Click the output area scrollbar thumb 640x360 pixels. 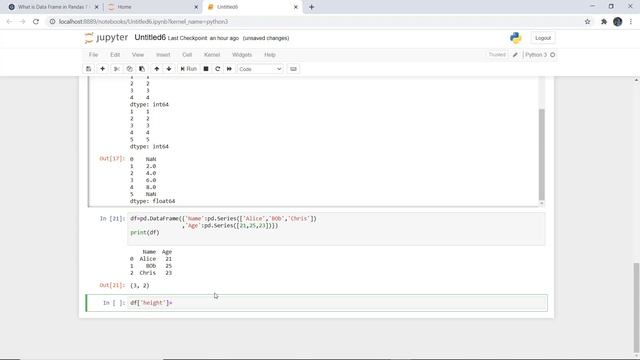click(542, 154)
